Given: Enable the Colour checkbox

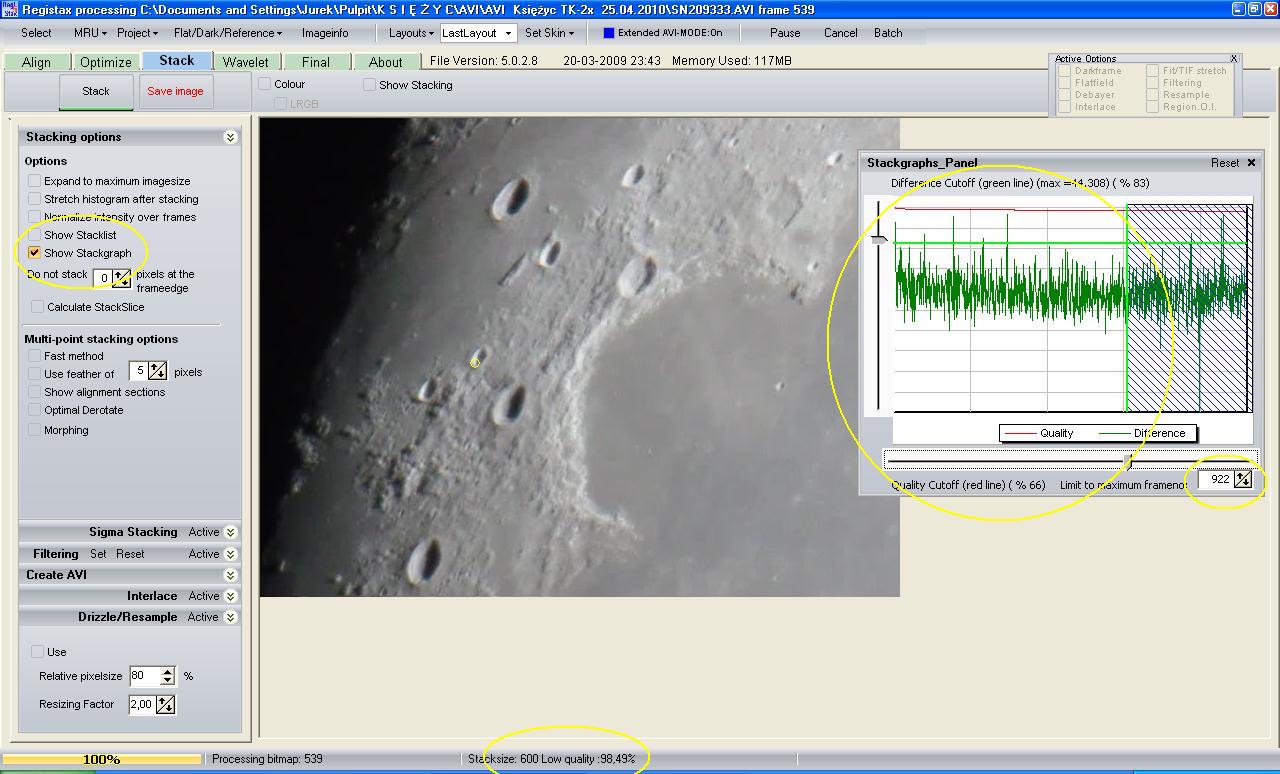Looking at the screenshot, I should [265, 84].
